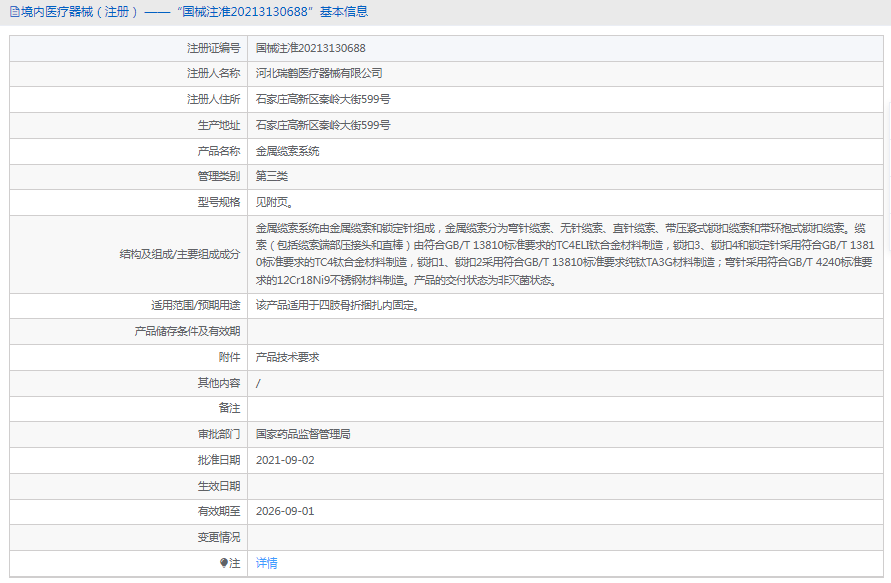Select attachment value 产品技术要求
This screenshot has width=891, height=583.
point(288,357)
